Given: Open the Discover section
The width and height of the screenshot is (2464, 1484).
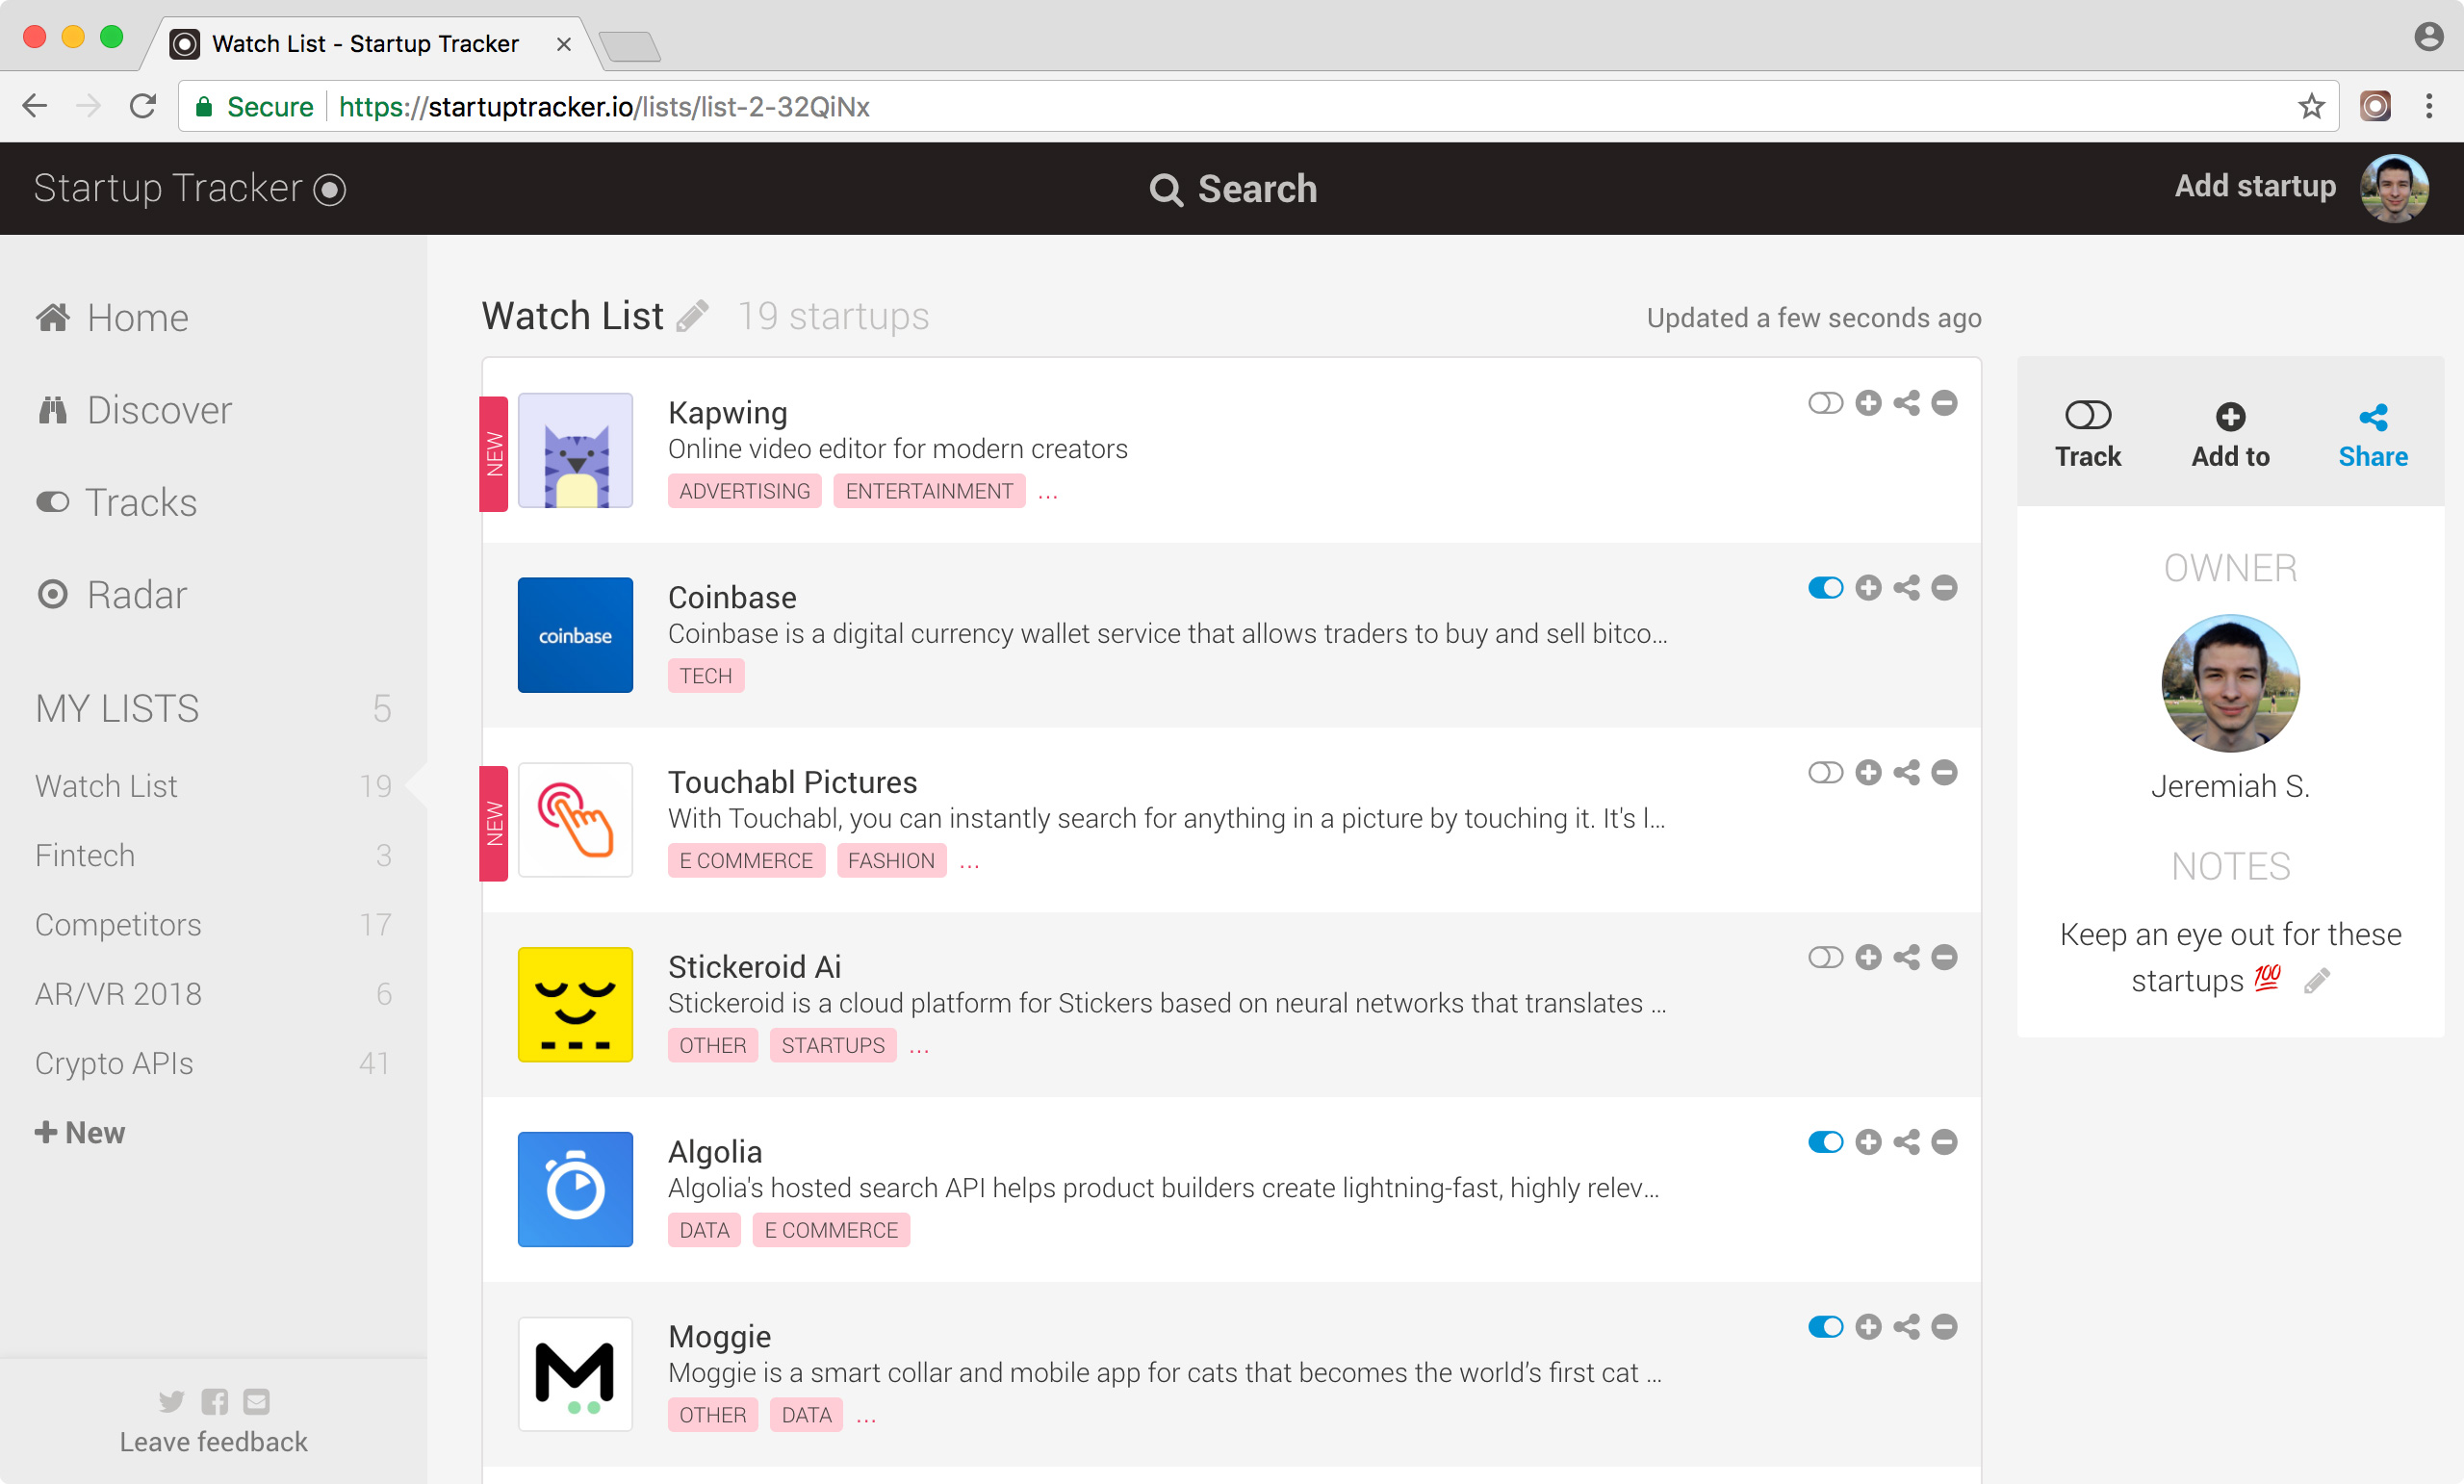Looking at the screenshot, I should pyautogui.click(x=159, y=409).
